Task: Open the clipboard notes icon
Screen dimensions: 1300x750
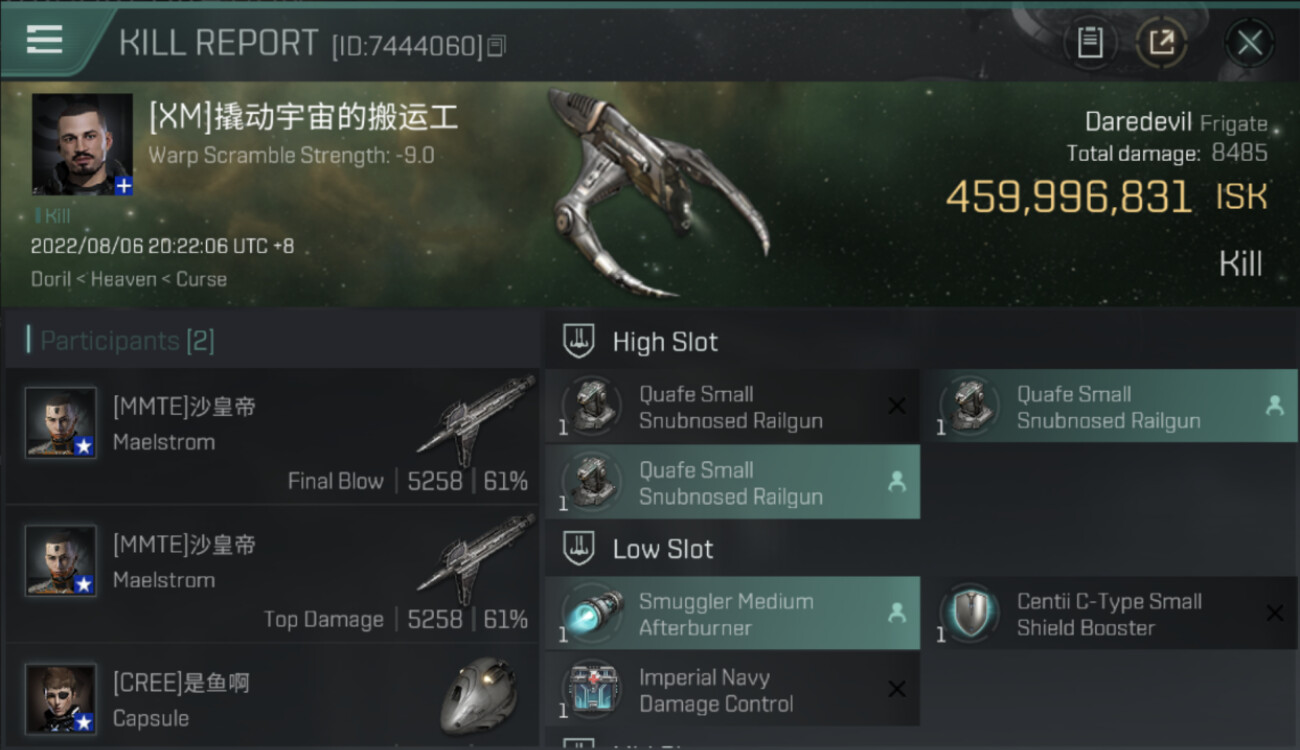Action: 1090,43
